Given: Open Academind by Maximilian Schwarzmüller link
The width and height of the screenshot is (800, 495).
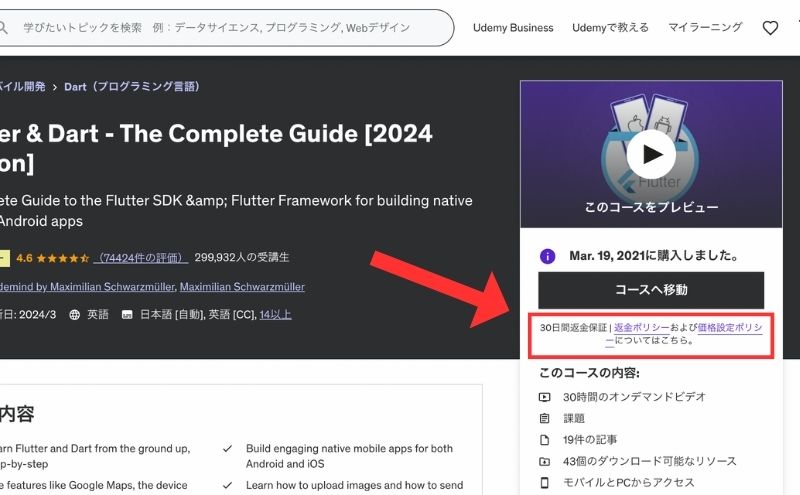Looking at the screenshot, I should click(87, 287).
